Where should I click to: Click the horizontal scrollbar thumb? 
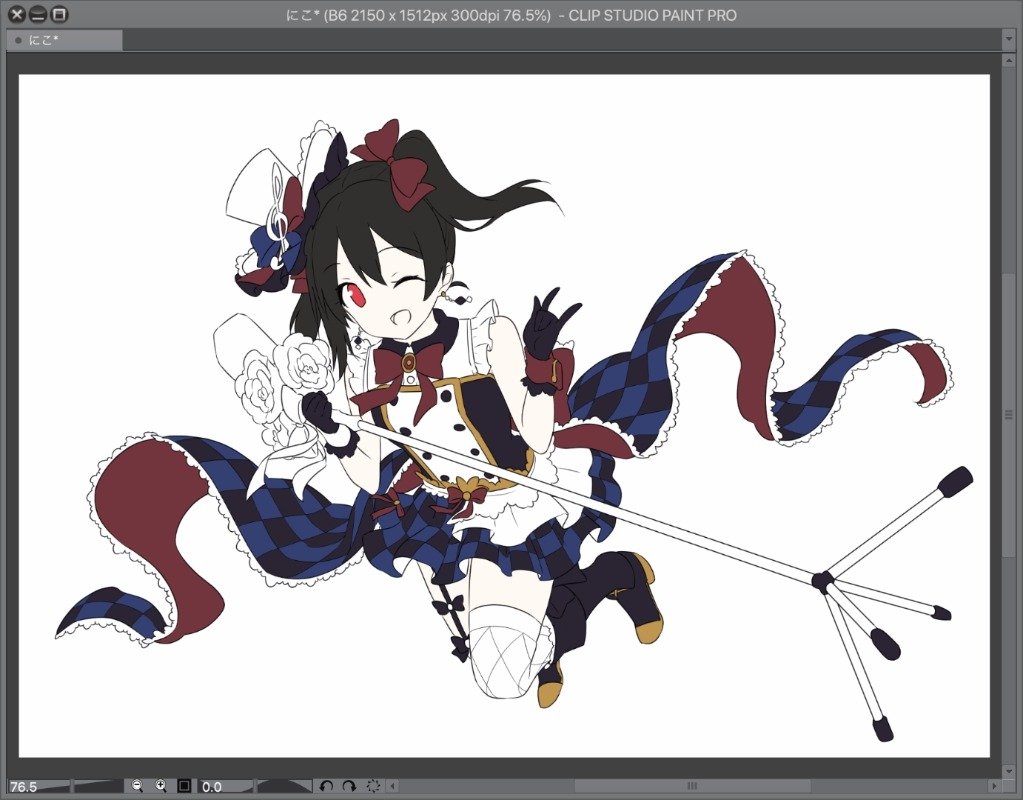692,786
